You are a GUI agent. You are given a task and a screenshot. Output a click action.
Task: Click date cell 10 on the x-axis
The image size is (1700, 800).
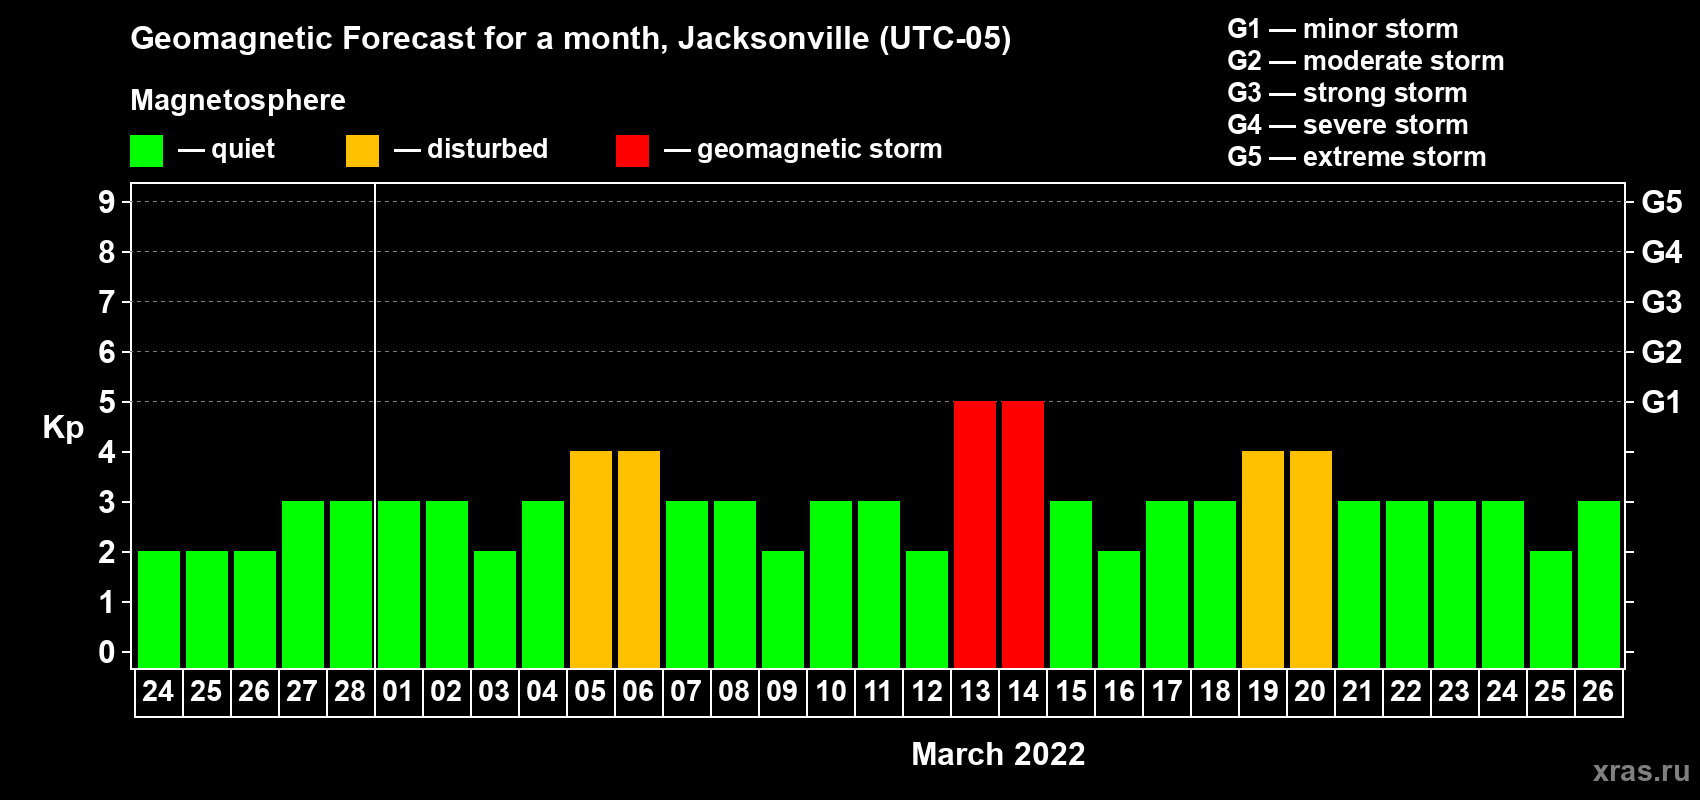831,692
